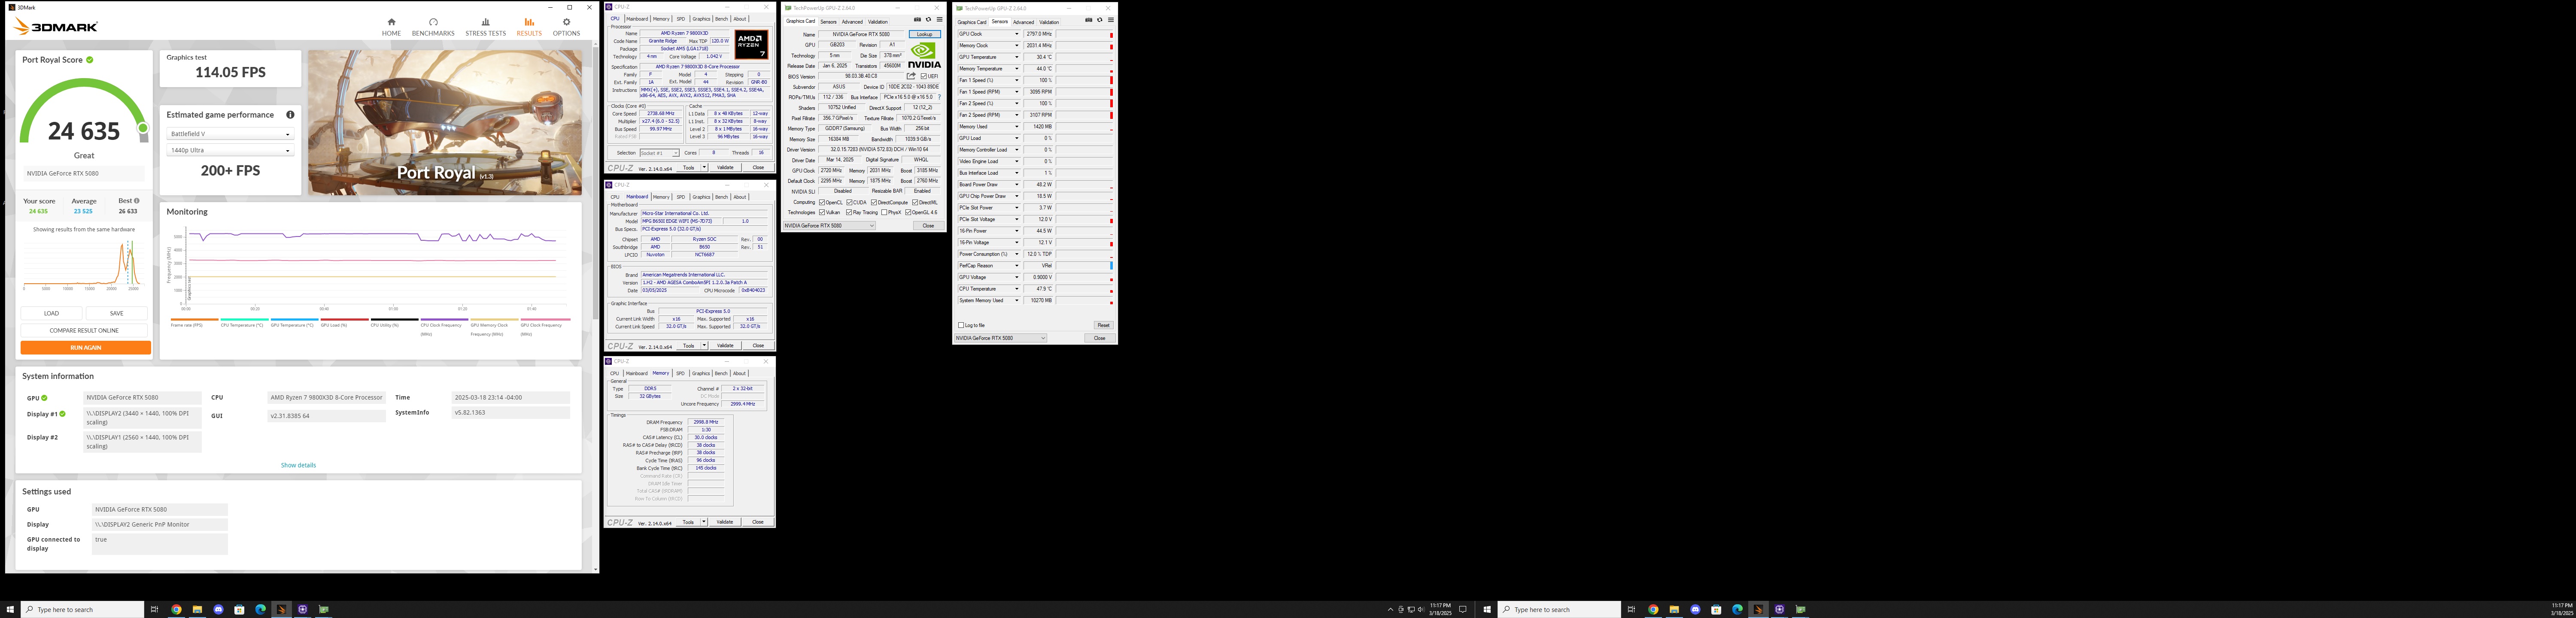Switch to SPD tab in CPU-Z Memory window
Image resolution: width=2576 pixels, height=618 pixels.
click(681, 373)
